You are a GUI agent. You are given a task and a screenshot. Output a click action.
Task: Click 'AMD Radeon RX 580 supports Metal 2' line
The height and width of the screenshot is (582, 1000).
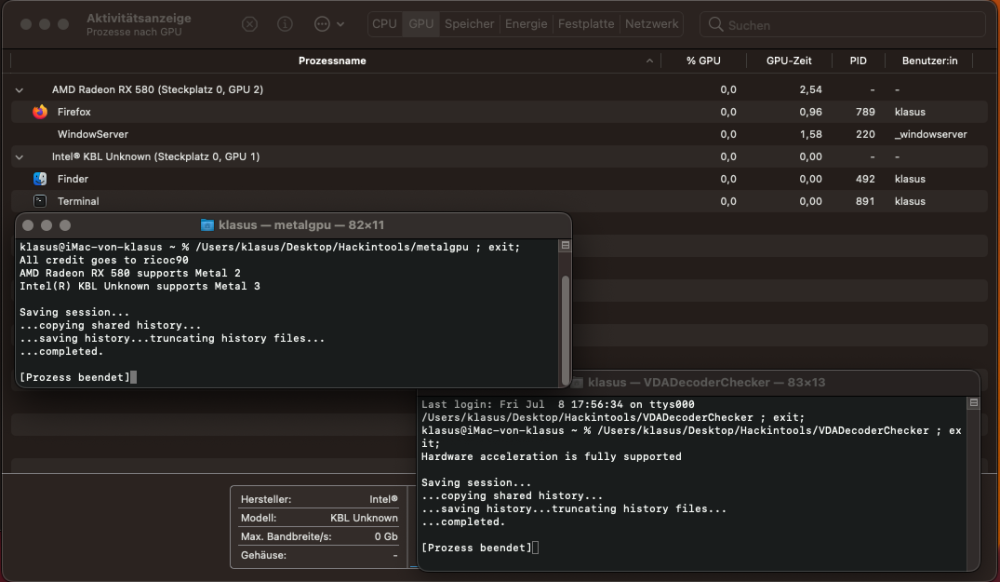[130, 273]
